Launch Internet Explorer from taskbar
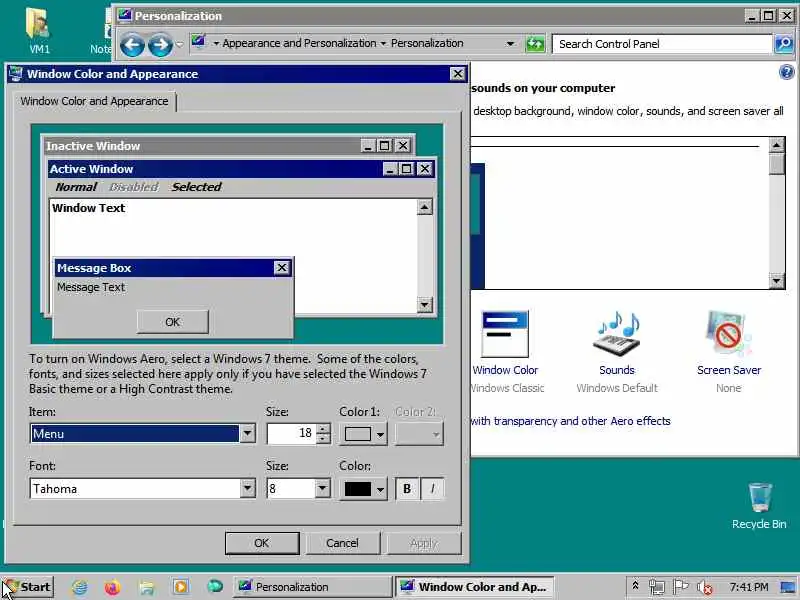The width and height of the screenshot is (800, 600). point(80,587)
